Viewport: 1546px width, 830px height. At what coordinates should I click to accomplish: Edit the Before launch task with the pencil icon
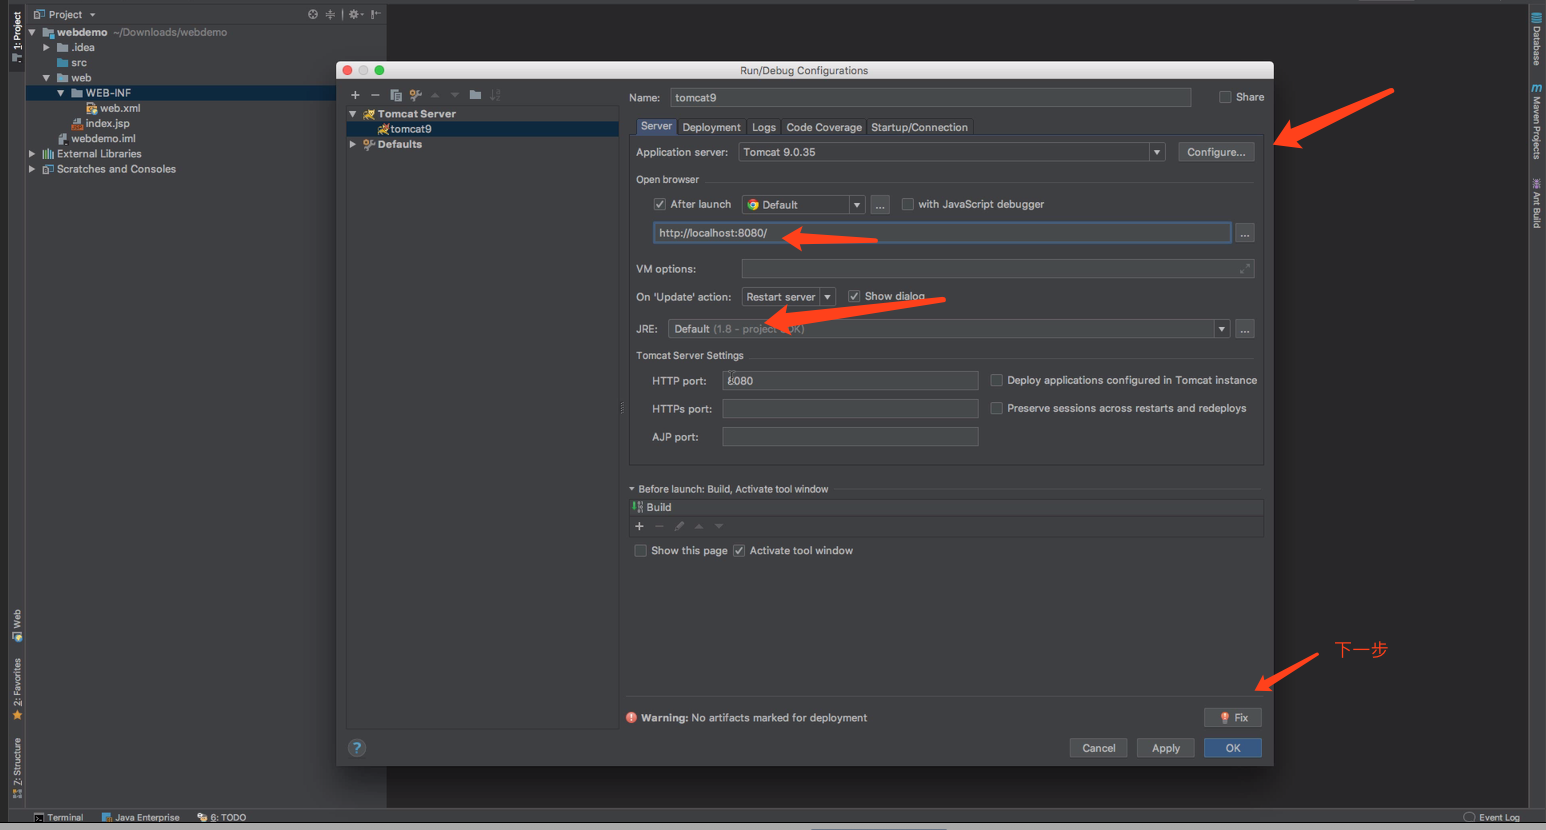[679, 526]
